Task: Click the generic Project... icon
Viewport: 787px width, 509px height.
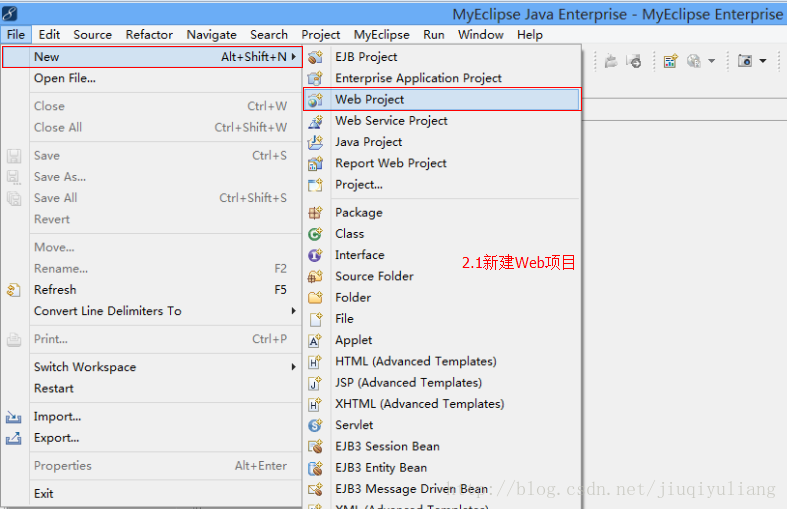Action: click(x=315, y=185)
